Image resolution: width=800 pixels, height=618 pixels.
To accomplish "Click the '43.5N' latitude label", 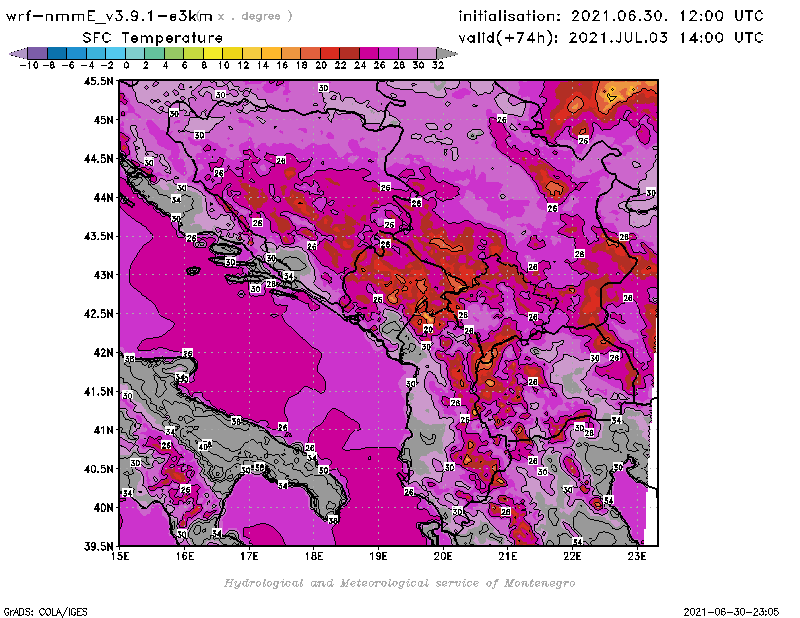I will [x=99, y=236].
